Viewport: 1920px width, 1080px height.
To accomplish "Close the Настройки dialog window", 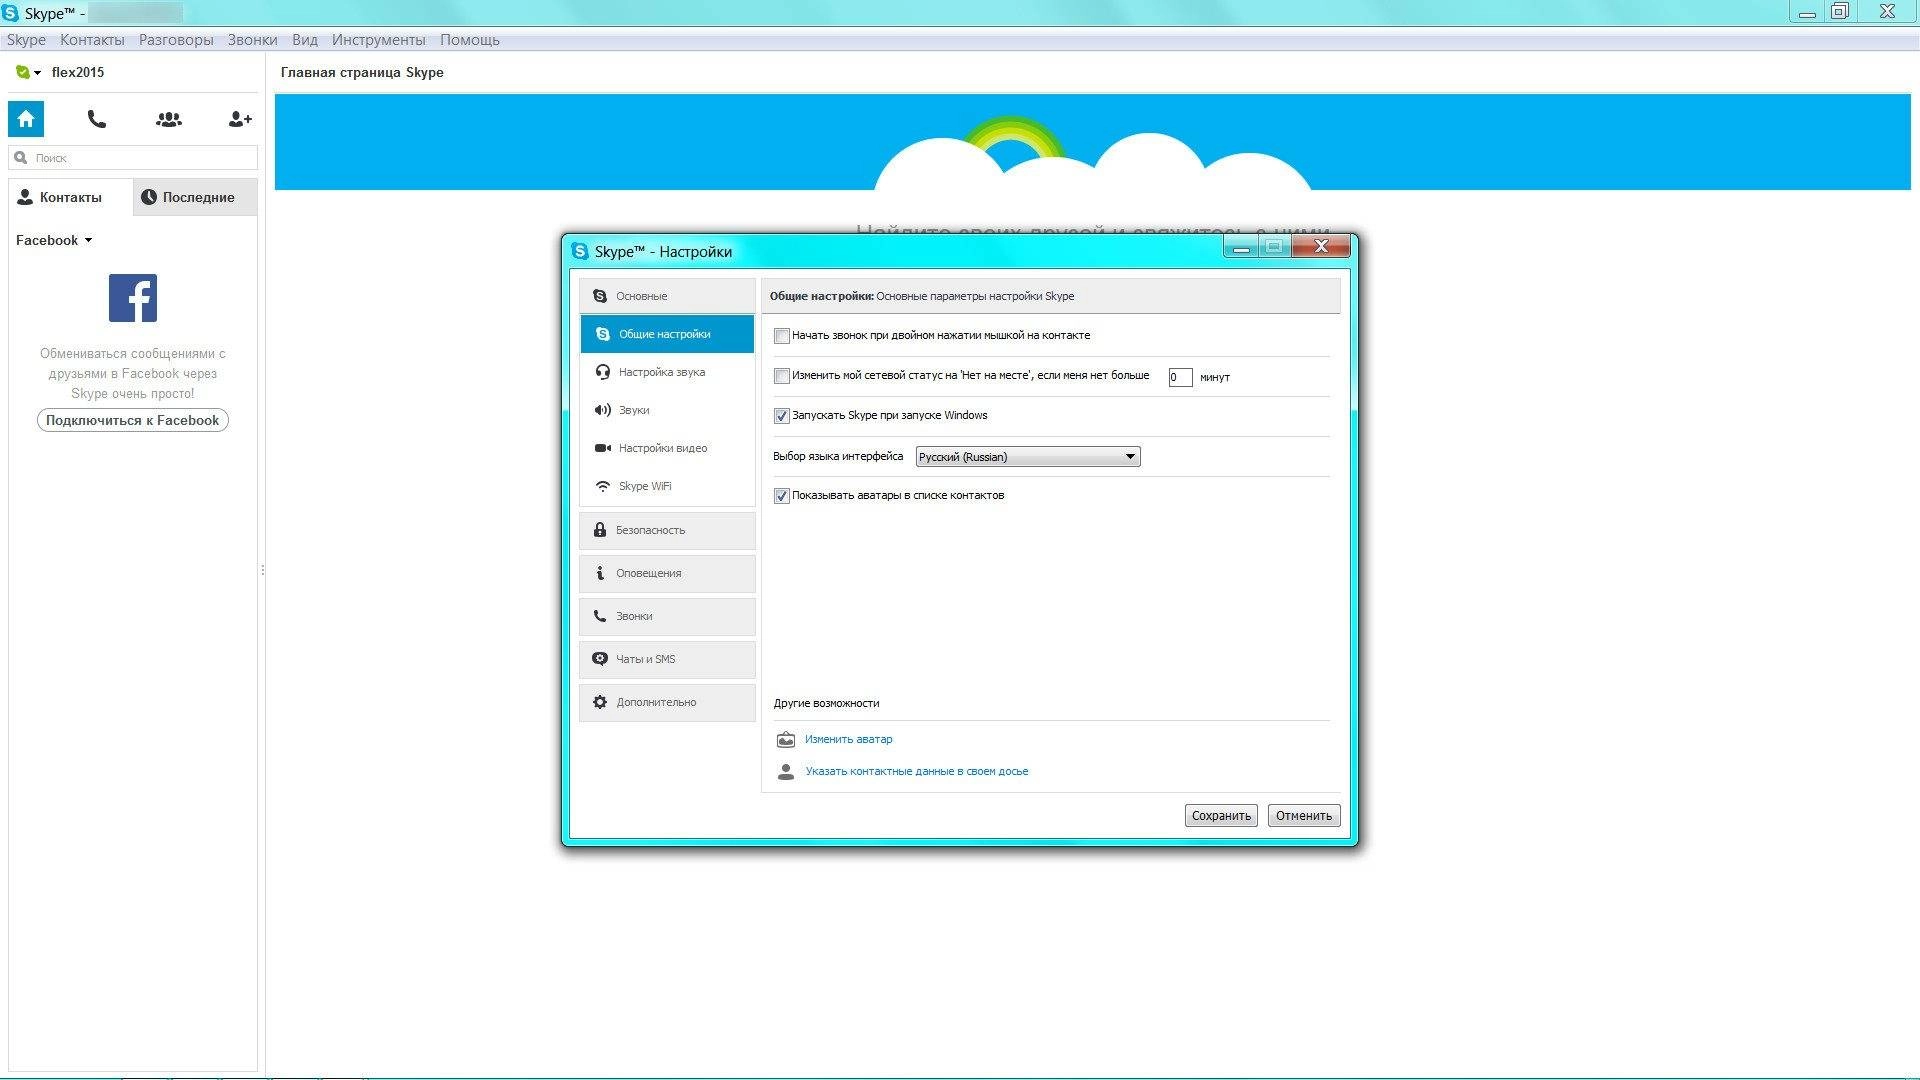I will [x=1322, y=246].
